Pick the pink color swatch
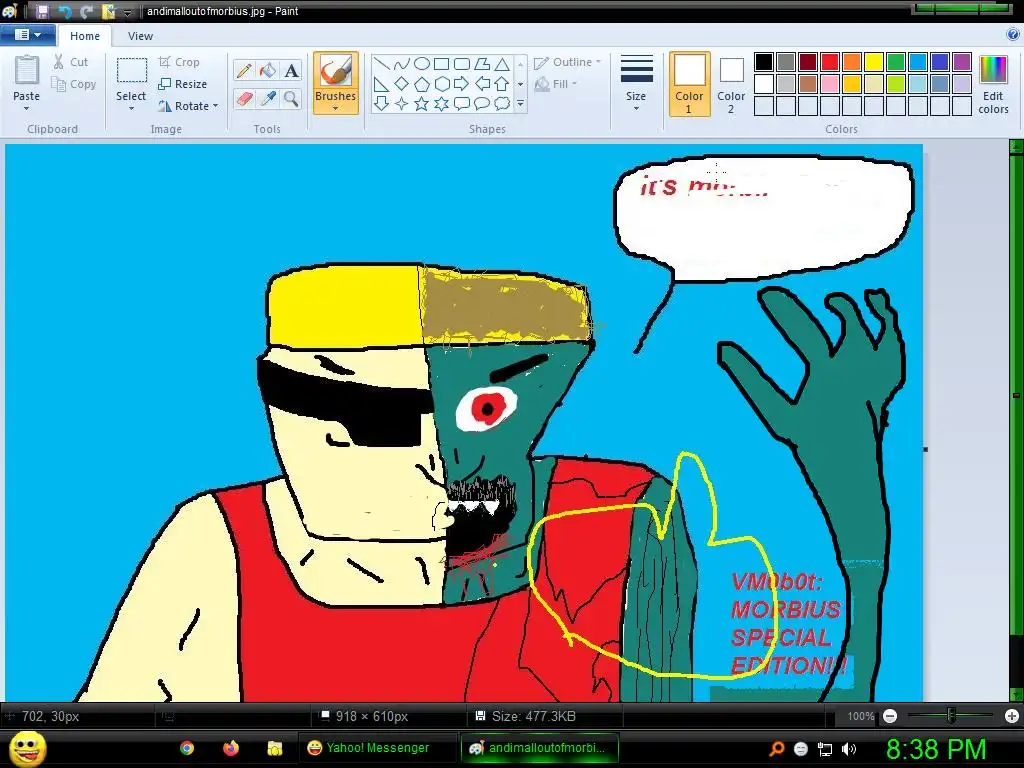Viewport: 1024px width, 768px height. pos(830,84)
